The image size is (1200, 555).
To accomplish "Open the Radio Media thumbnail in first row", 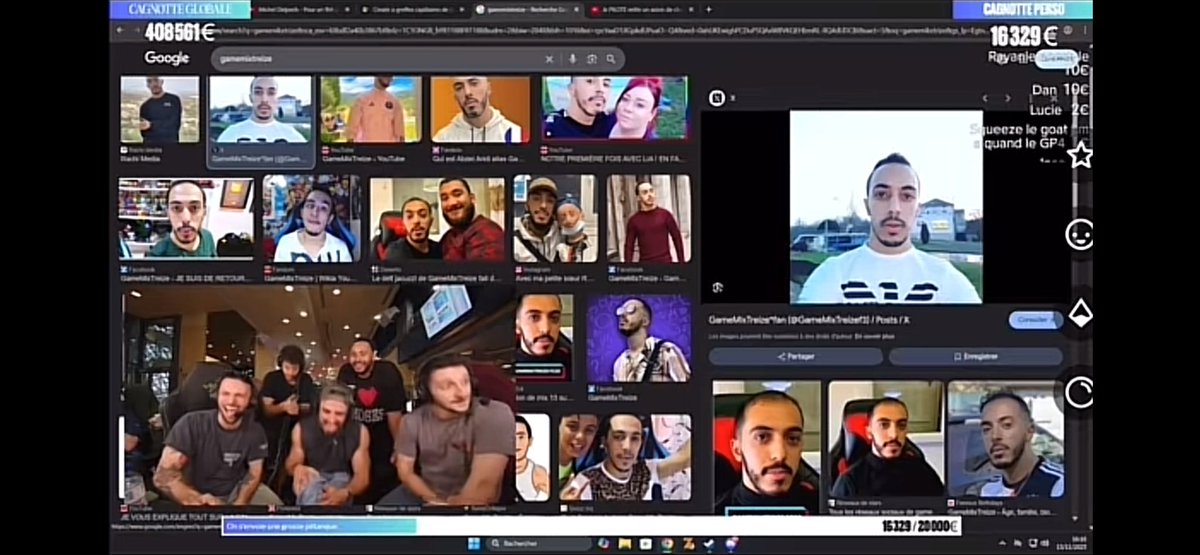I will [160, 110].
